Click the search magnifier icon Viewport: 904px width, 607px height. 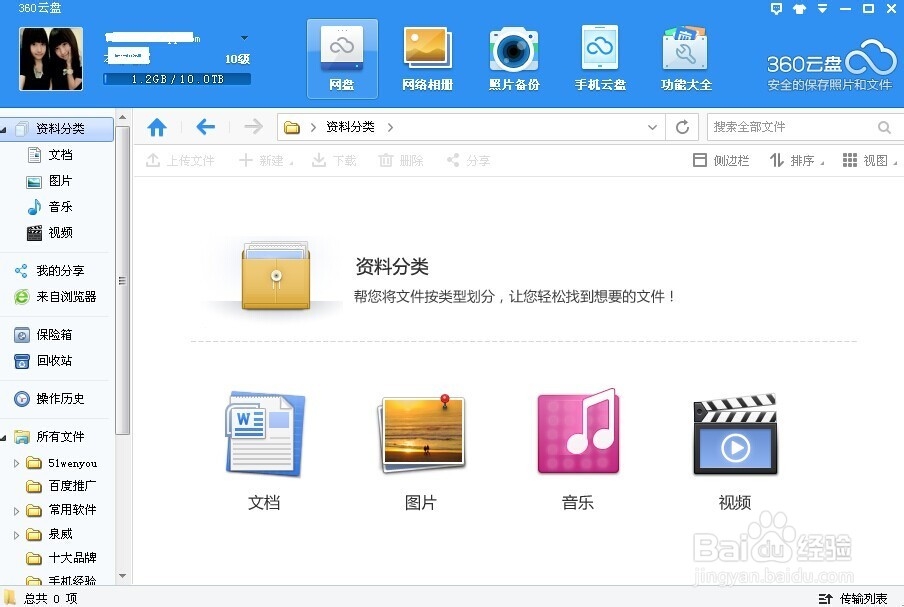pos(884,127)
